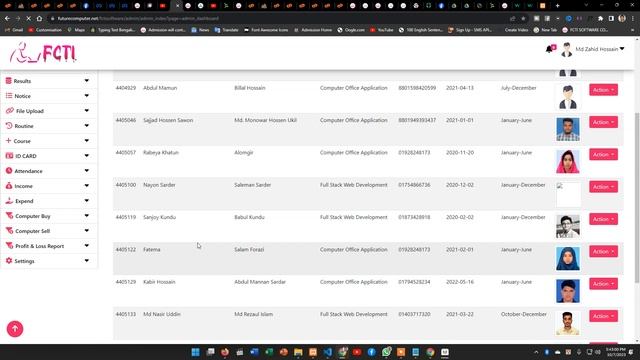This screenshot has width=640, height=360.
Task: Click the browser address bar
Action: click(278, 18)
